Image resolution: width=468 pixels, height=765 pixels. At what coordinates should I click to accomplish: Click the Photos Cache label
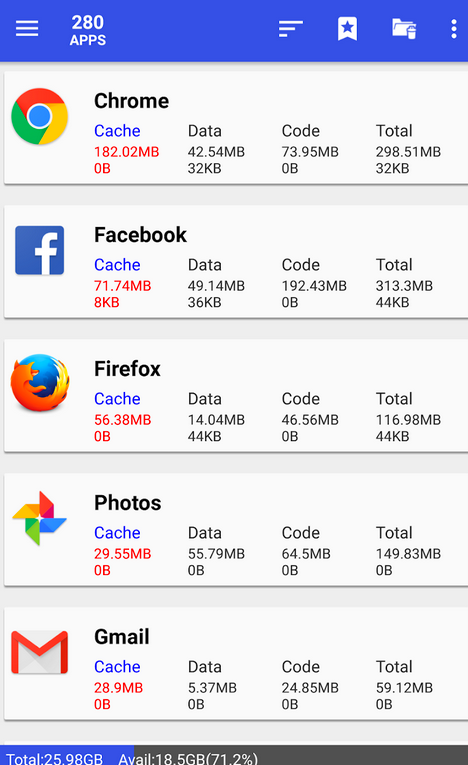point(117,533)
